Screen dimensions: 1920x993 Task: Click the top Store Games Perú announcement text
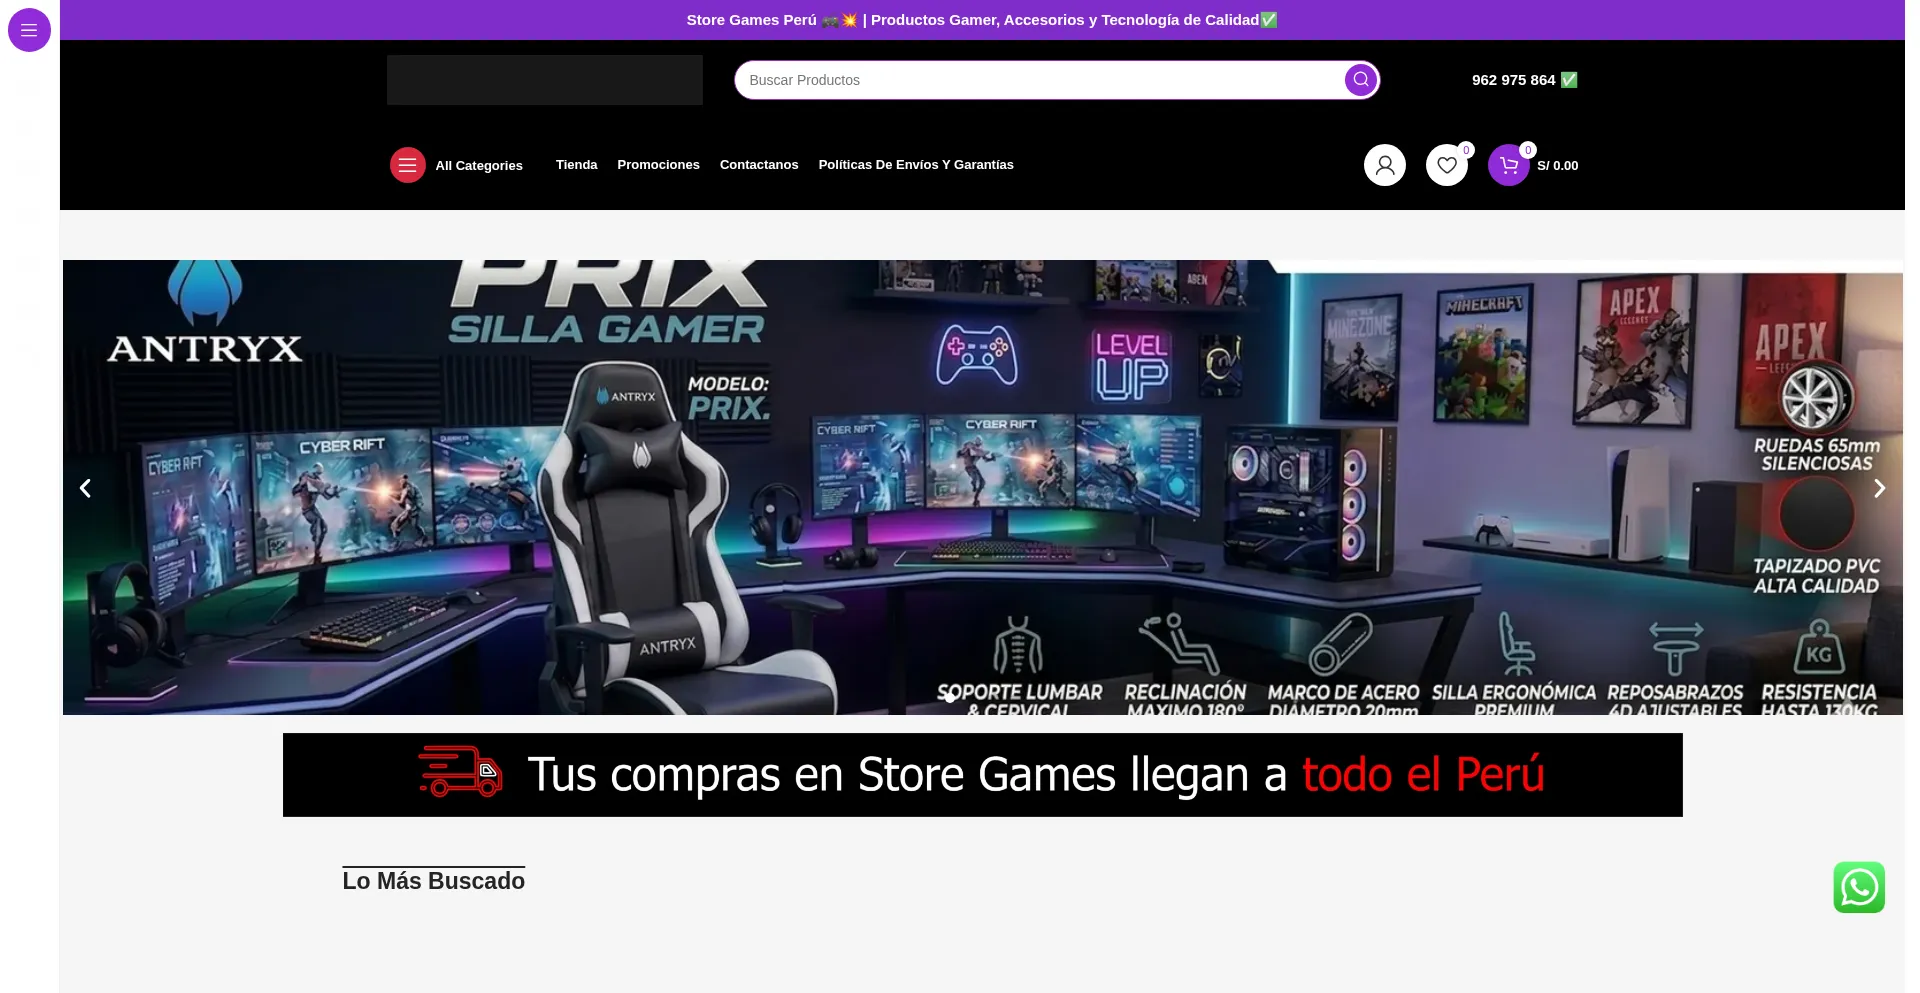[x=982, y=20]
